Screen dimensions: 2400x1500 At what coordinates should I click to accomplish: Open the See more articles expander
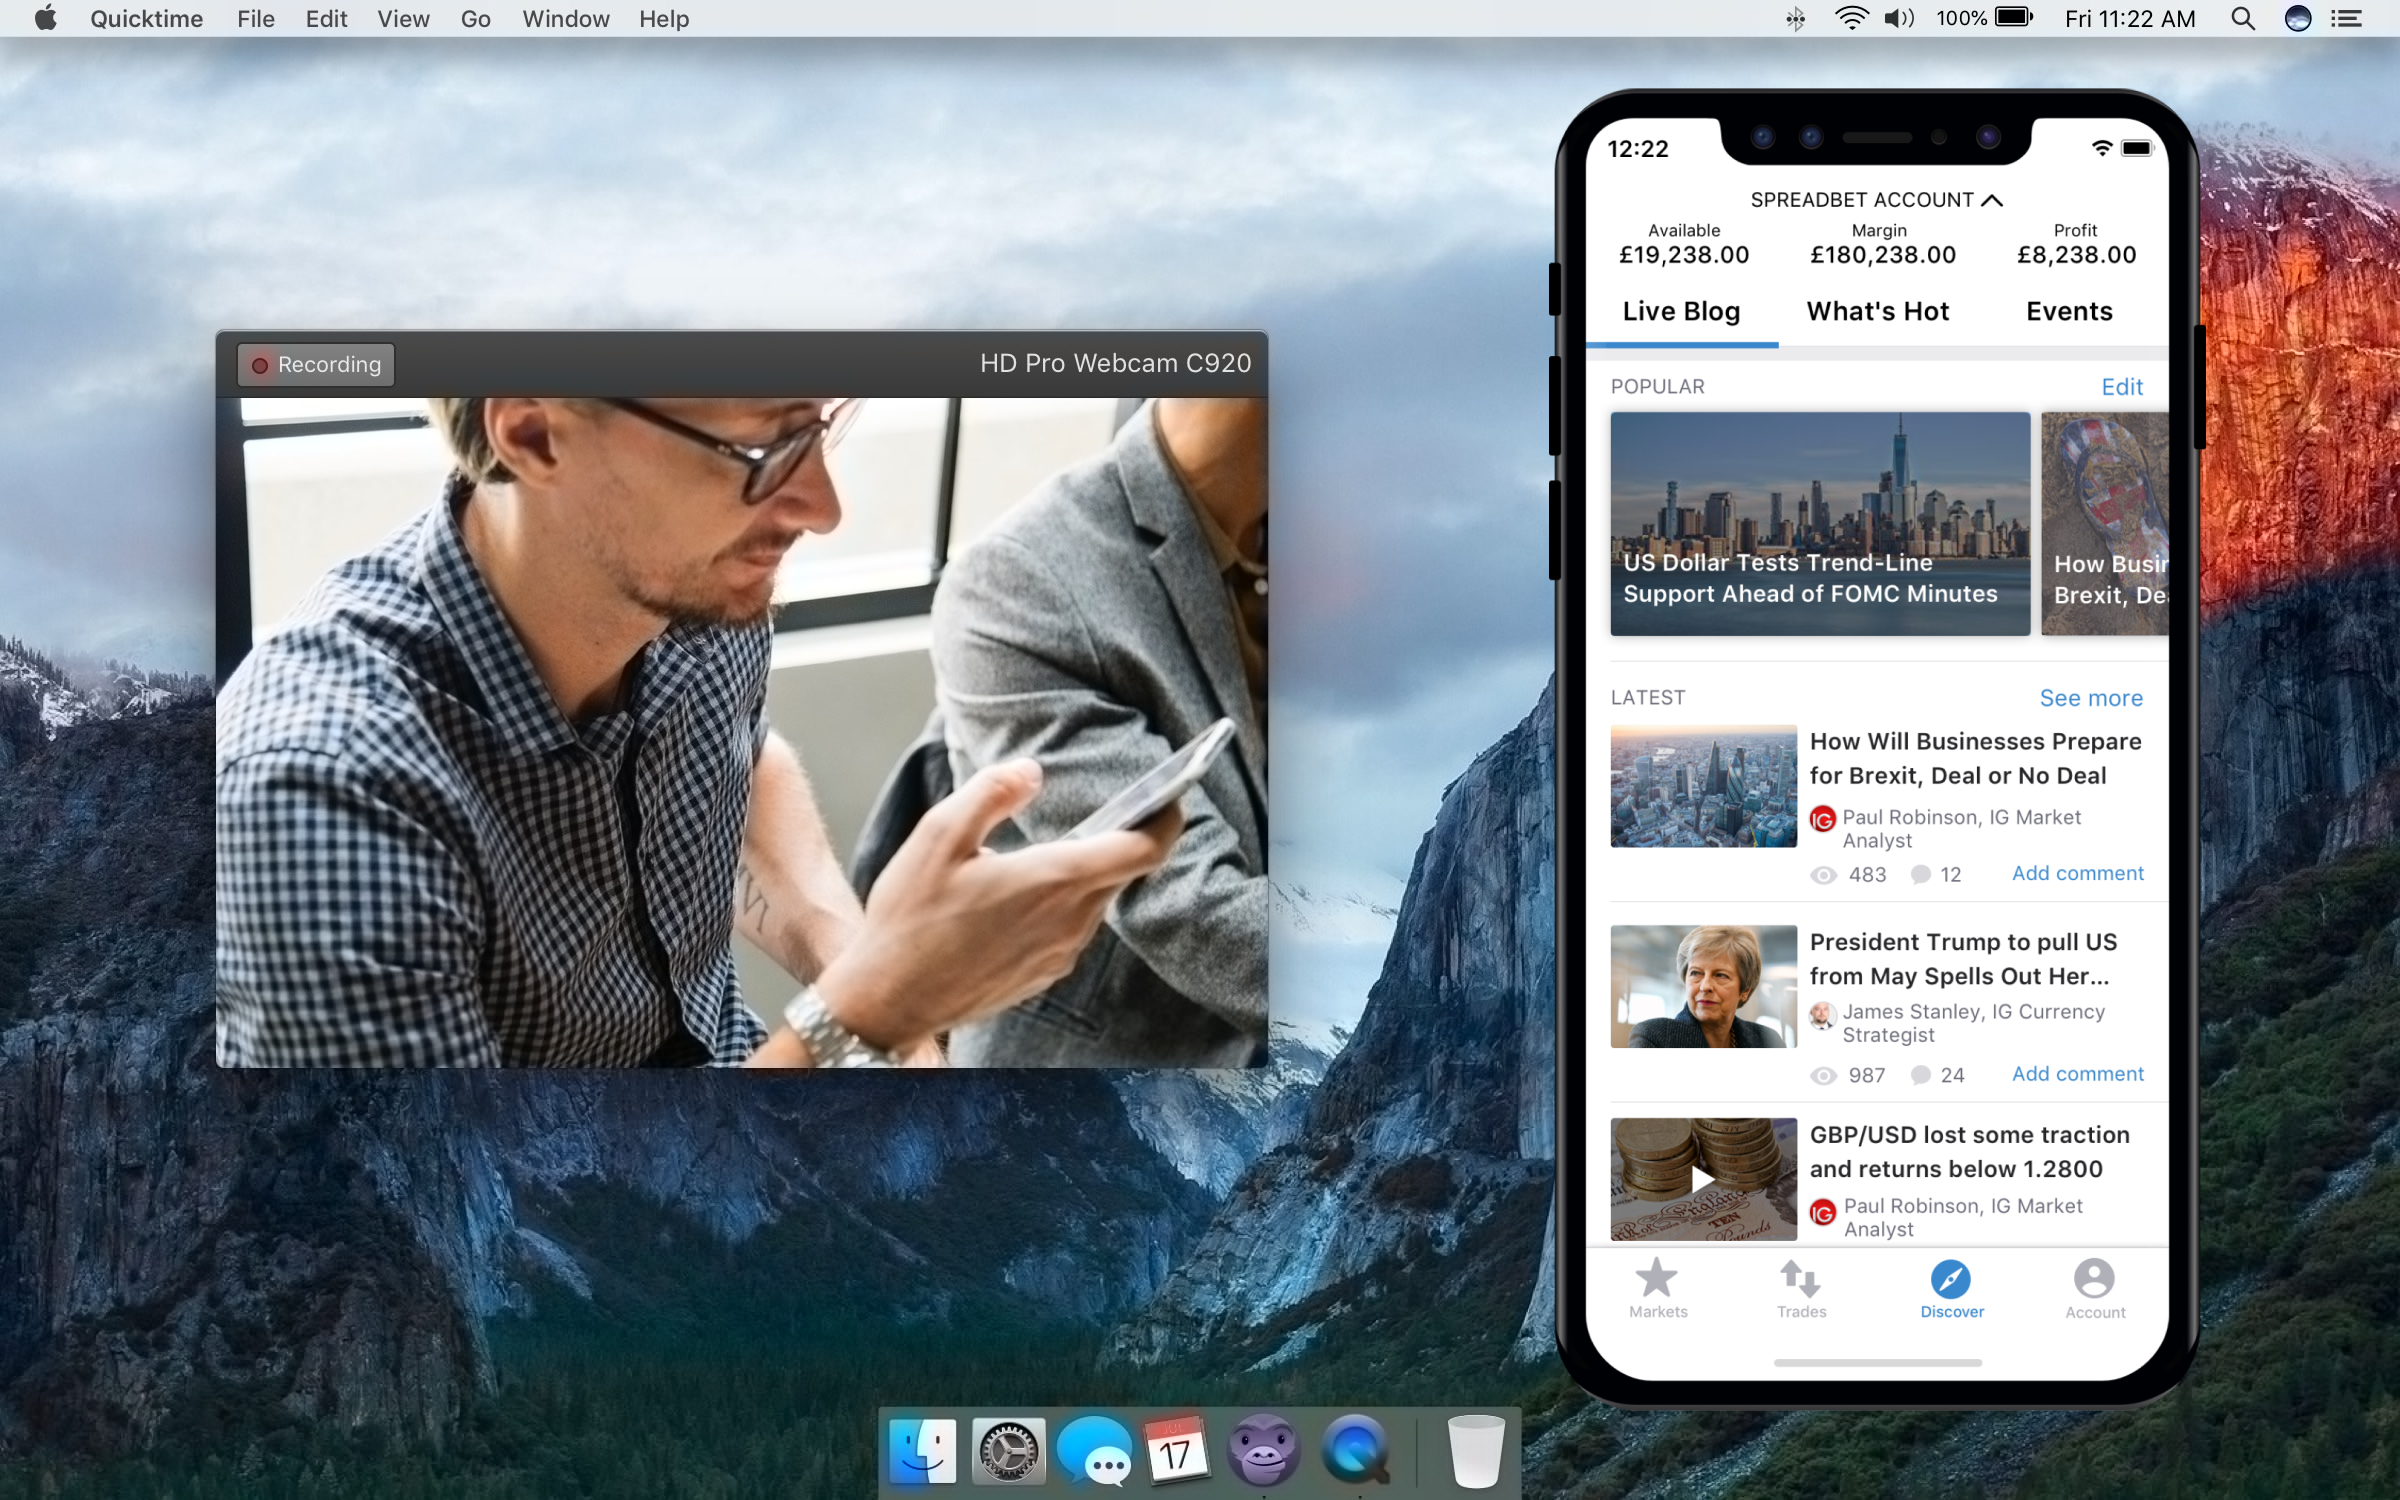[2091, 695]
